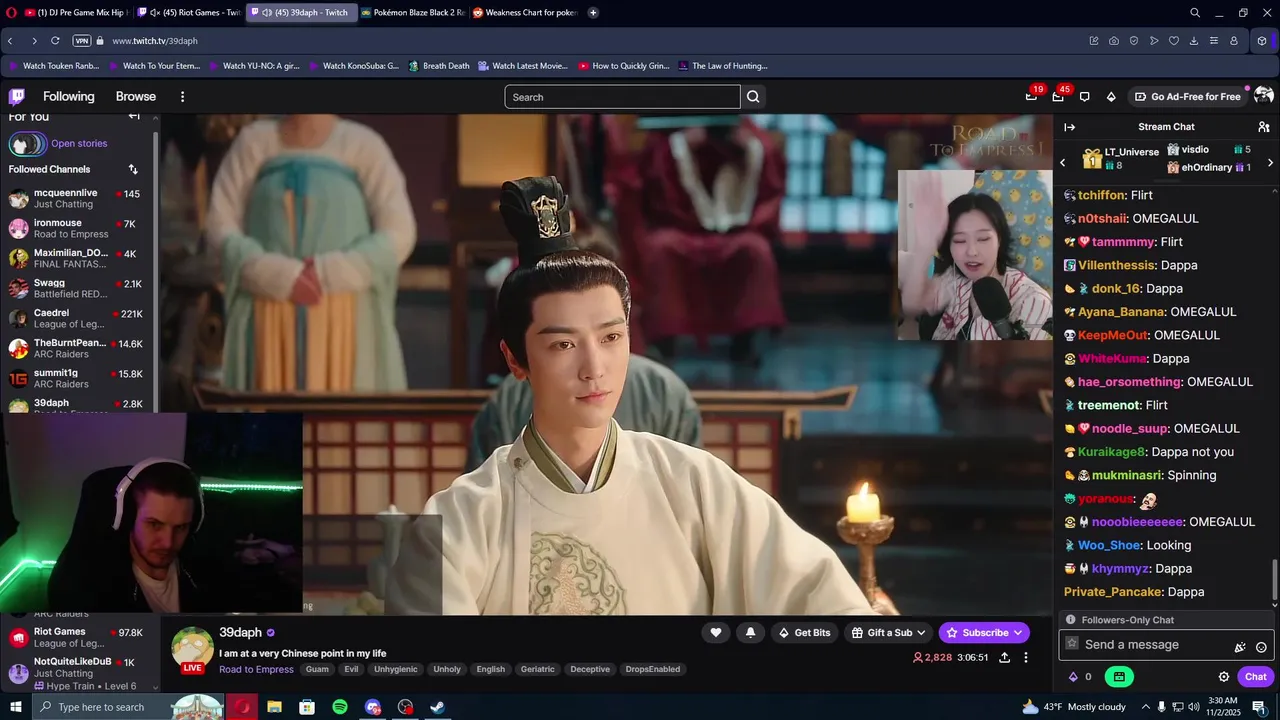Open the Road to Empress category link
This screenshot has width=1280, height=720.
[256, 669]
